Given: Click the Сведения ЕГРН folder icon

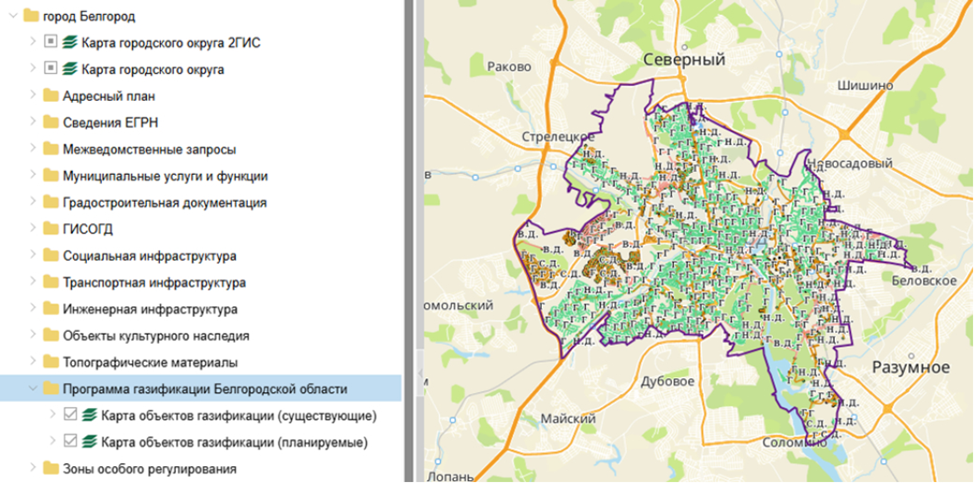Looking at the screenshot, I should point(51,123).
